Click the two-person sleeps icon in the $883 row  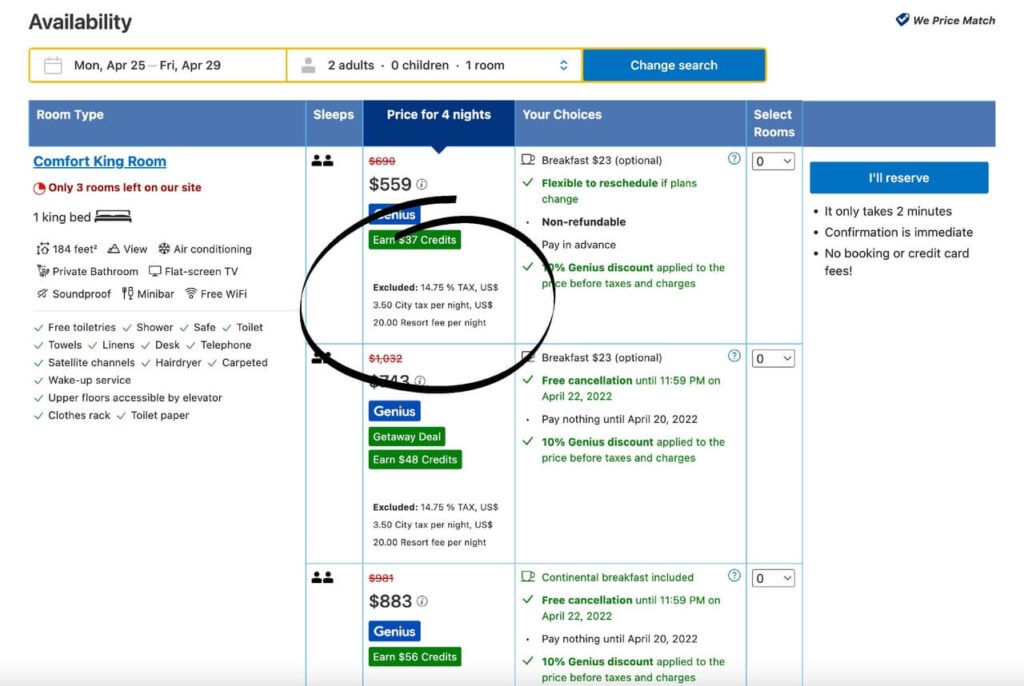pos(322,578)
